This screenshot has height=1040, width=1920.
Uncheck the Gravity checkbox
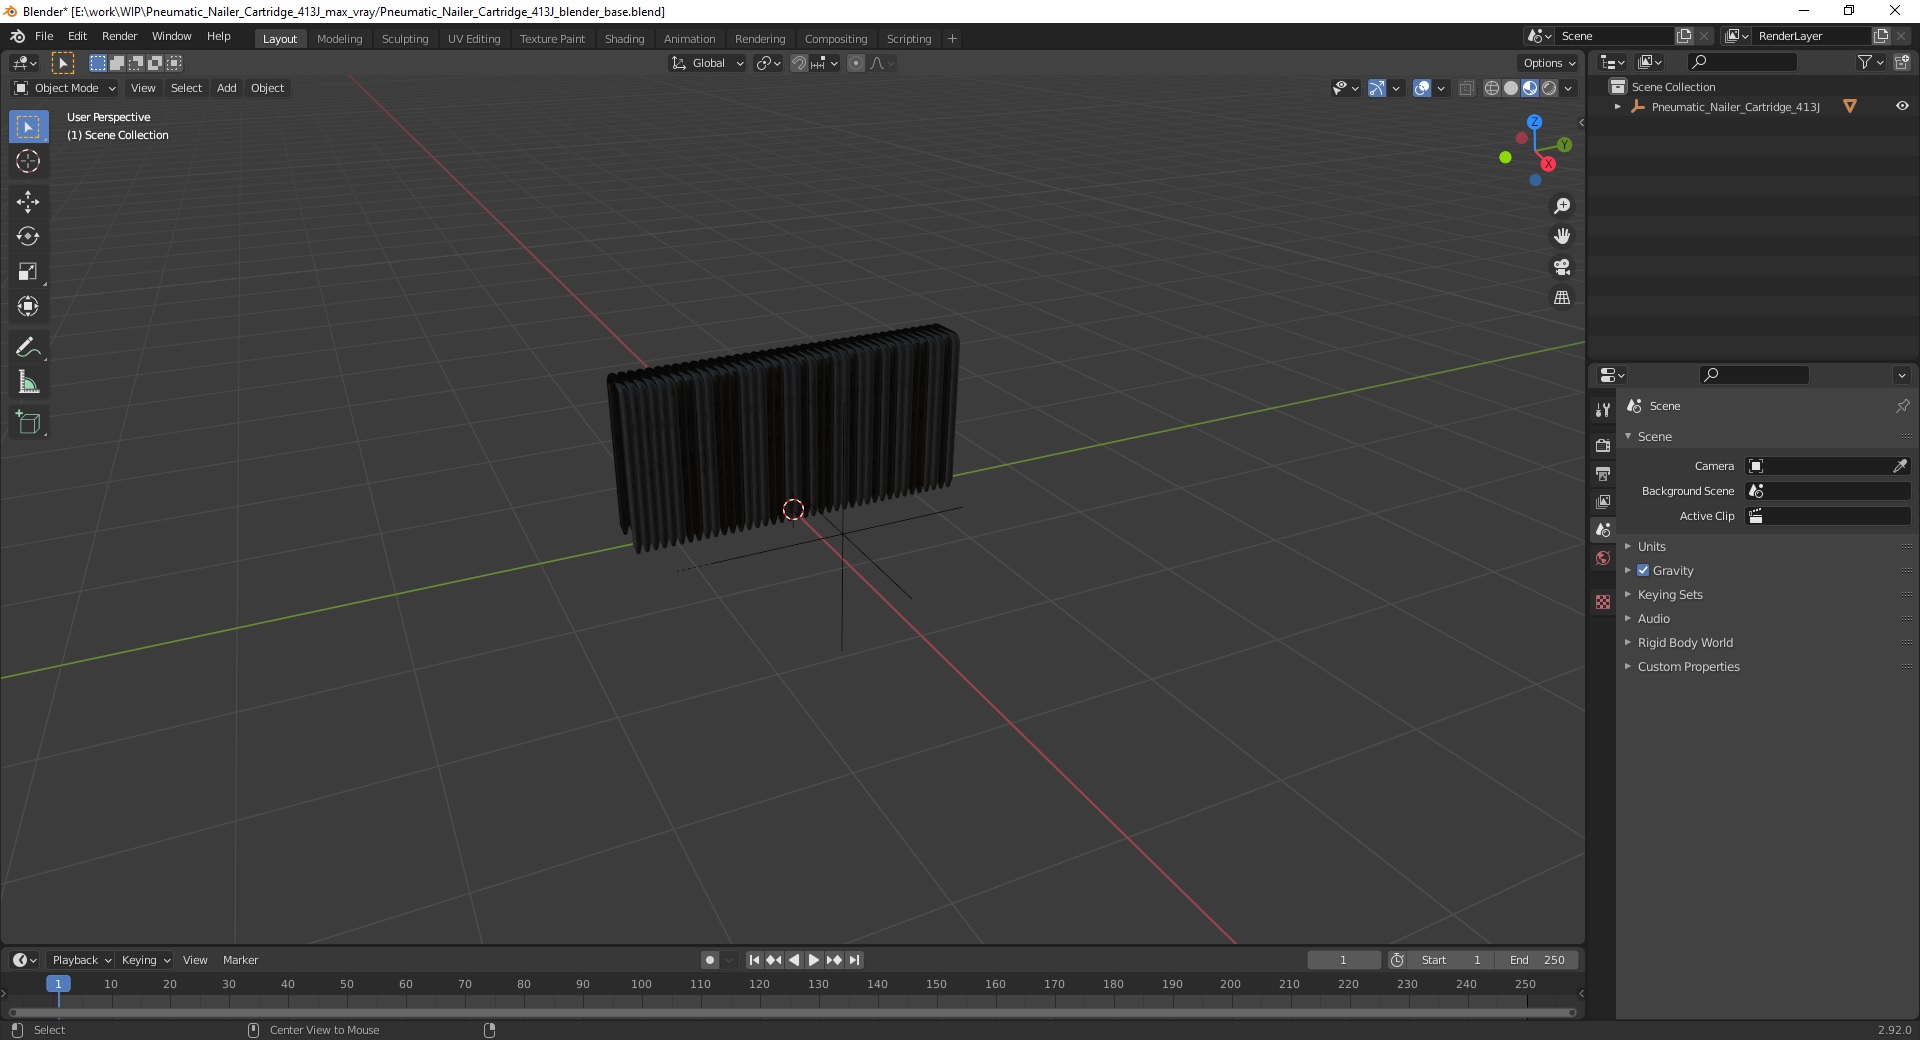(1643, 570)
